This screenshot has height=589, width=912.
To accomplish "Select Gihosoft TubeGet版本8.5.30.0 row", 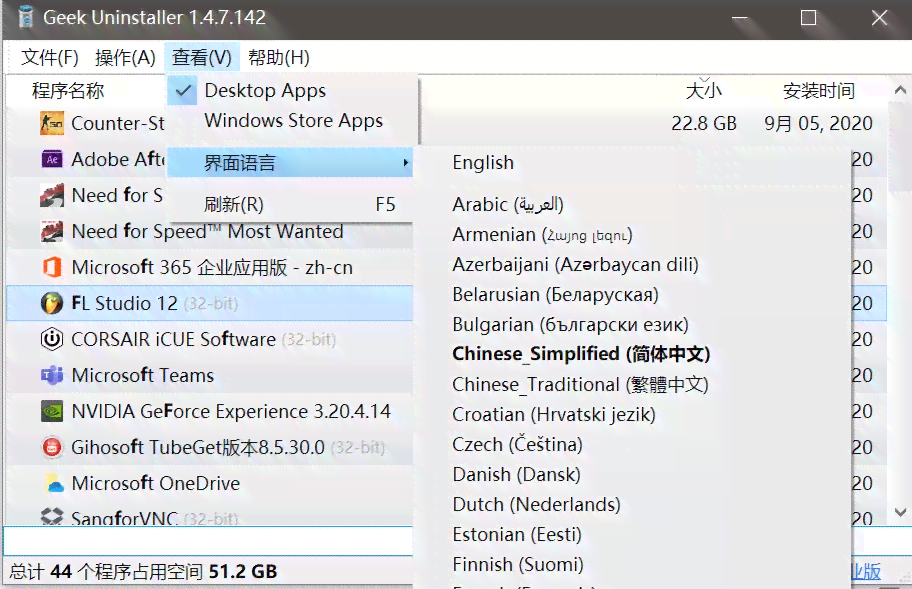I will pyautogui.click(x=209, y=447).
